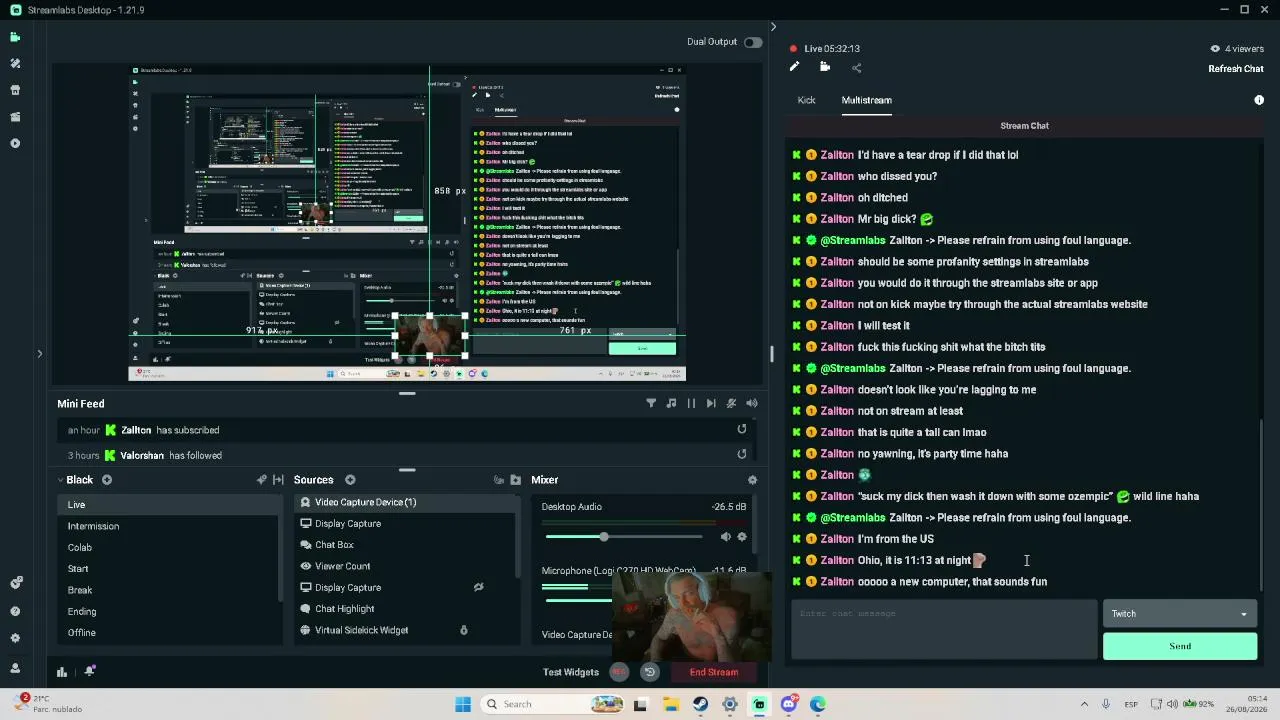Select the Colab scene
1280x720 pixels.
coord(170,548)
